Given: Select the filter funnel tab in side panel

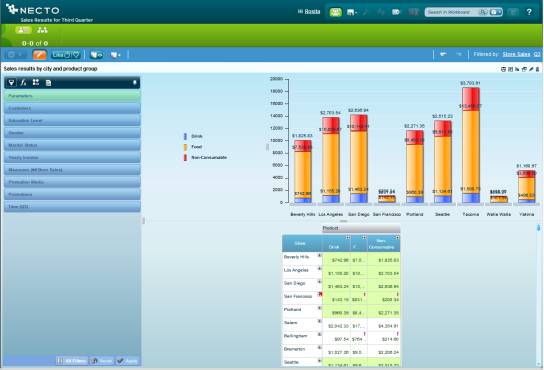Looking at the screenshot, I should click(11, 83).
